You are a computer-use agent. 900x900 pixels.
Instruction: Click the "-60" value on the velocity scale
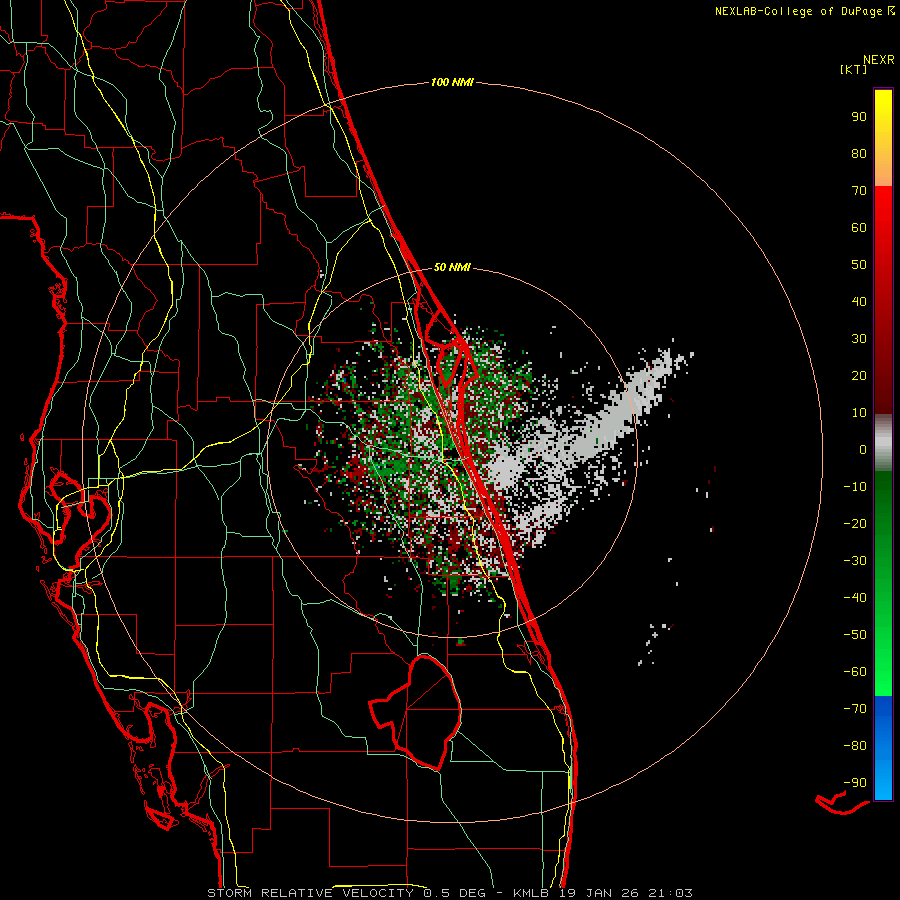[855, 672]
